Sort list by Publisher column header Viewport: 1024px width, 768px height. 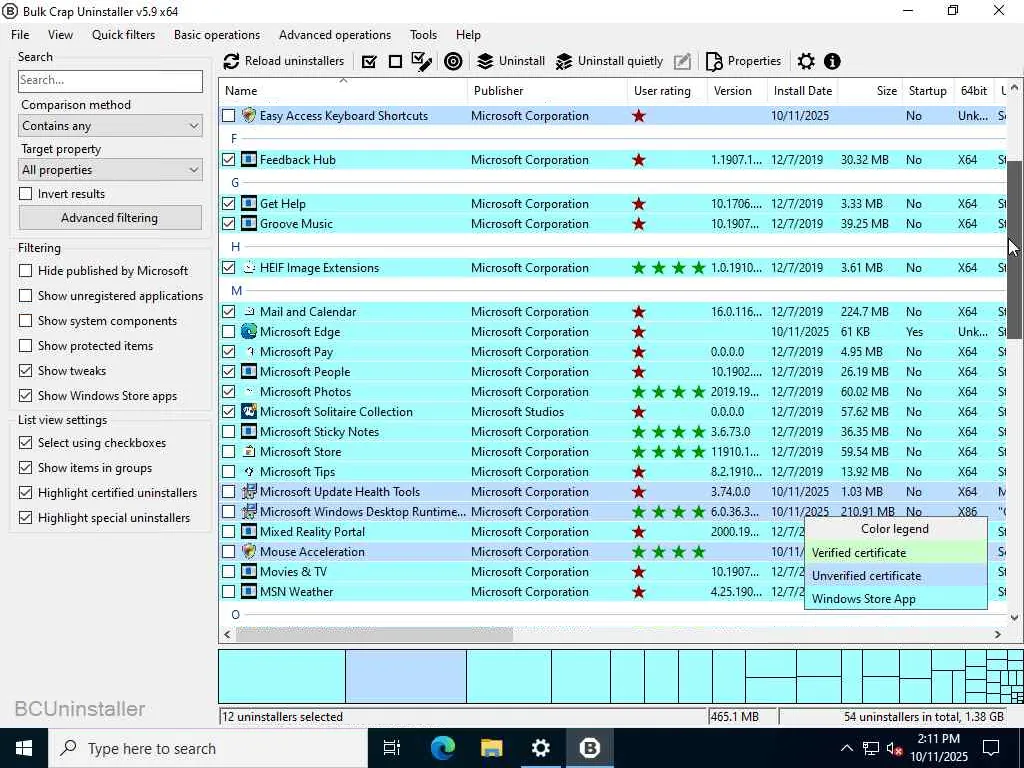point(547,91)
